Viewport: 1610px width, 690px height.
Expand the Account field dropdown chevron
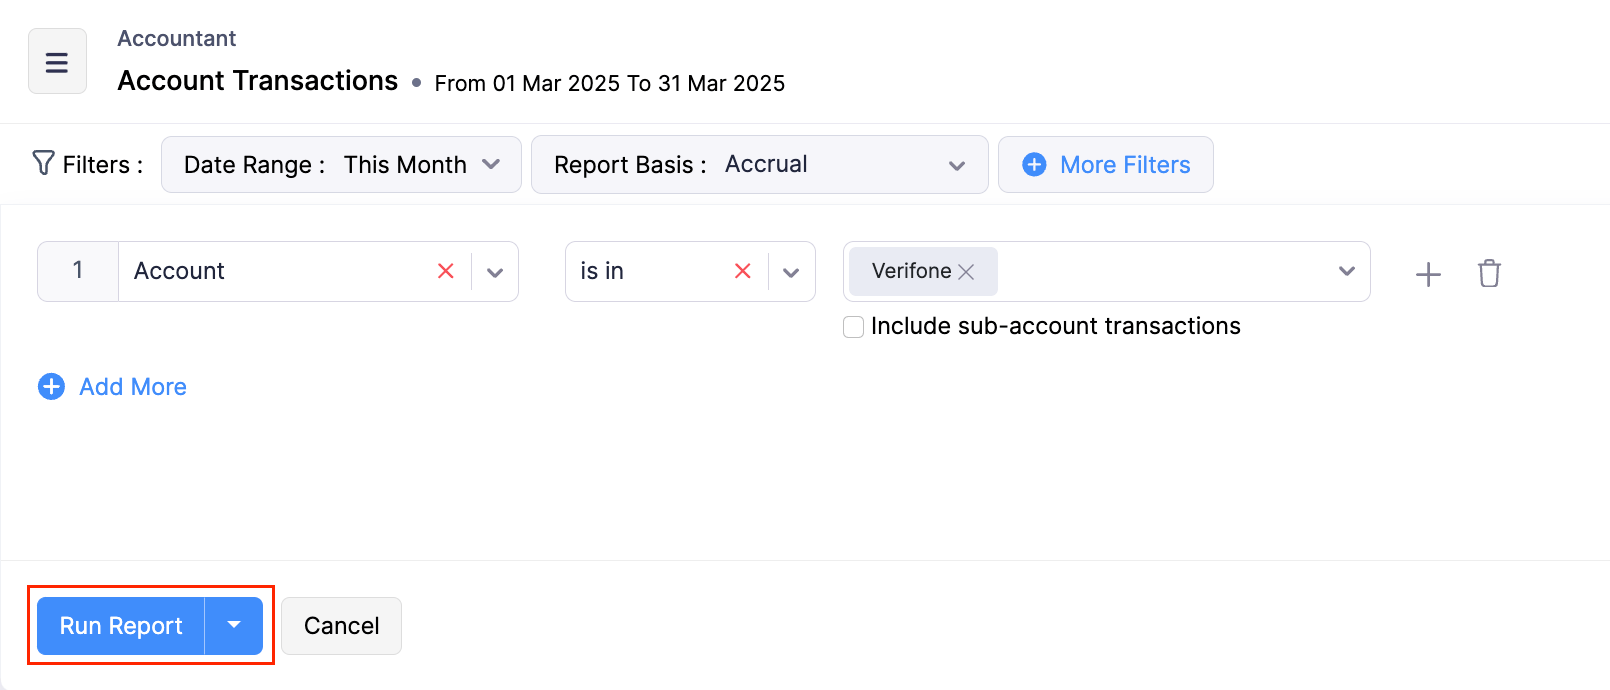pos(495,272)
